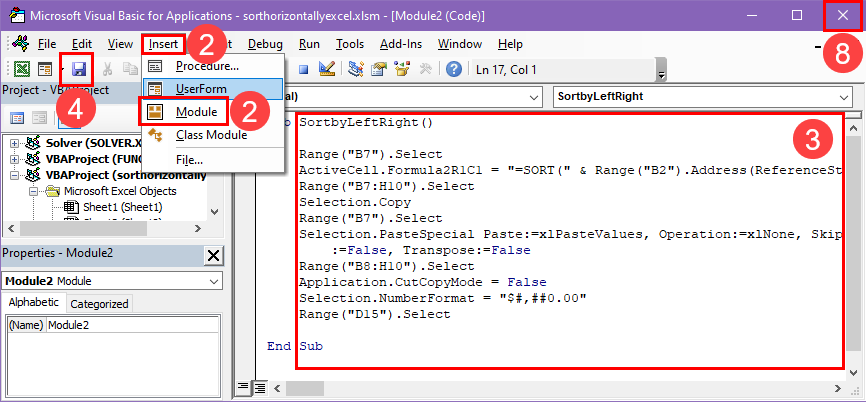Open the Tools menu

[x=350, y=44]
